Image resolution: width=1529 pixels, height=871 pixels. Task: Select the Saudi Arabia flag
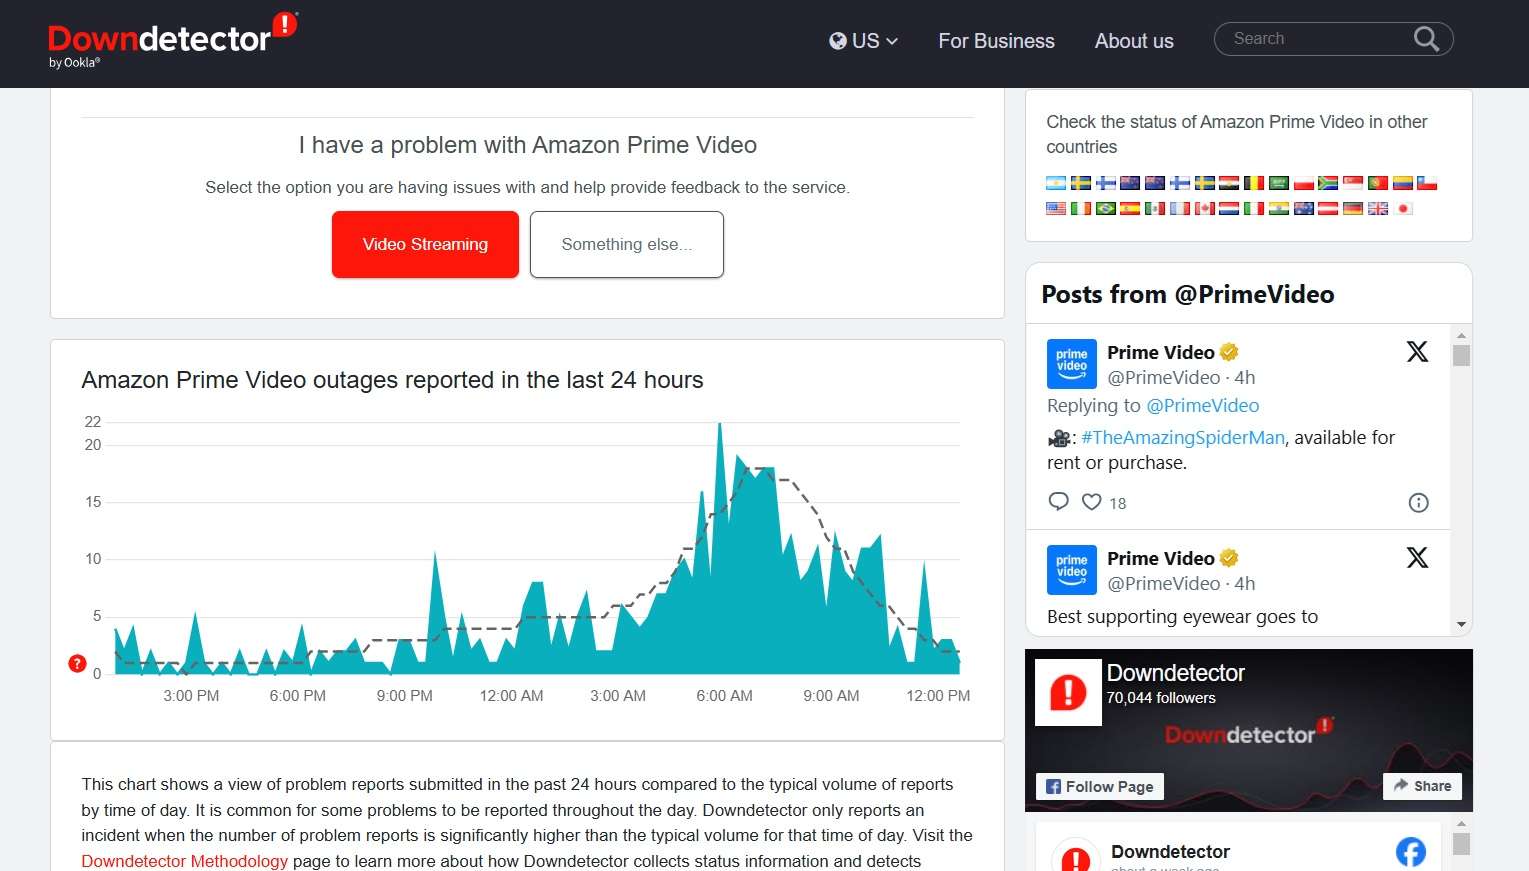click(1279, 183)
